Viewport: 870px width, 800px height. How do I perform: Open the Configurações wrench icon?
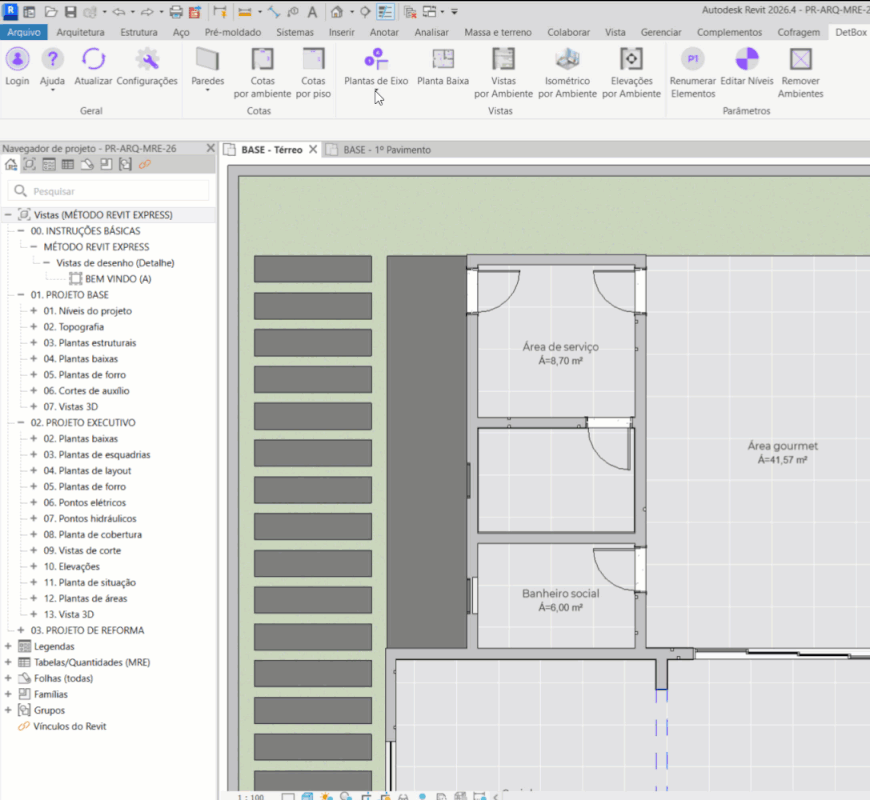pyautogui.click(x=147, y=59)
